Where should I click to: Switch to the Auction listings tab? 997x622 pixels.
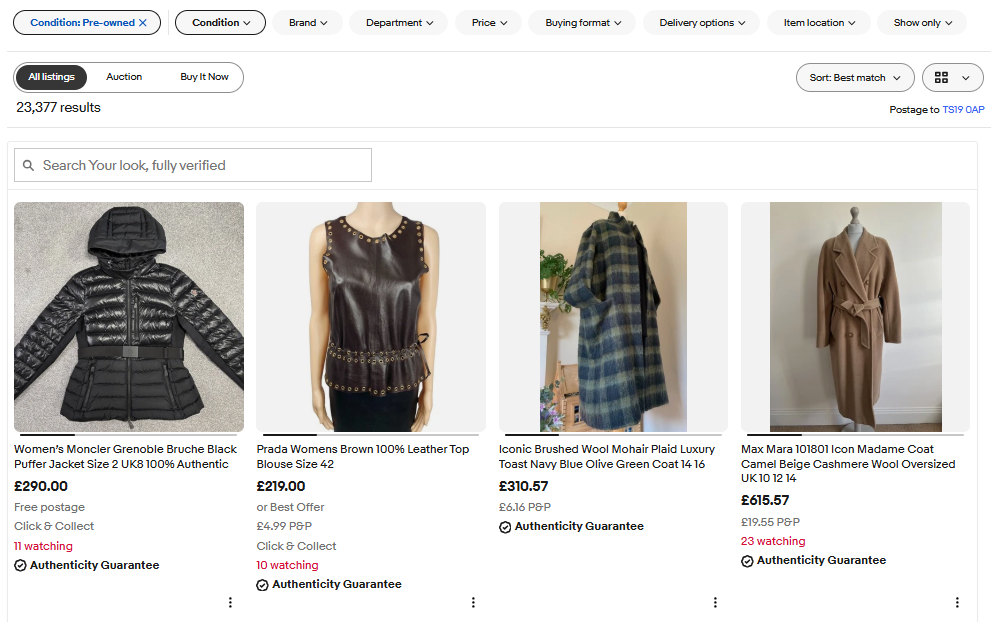click(x=124, y=77)
